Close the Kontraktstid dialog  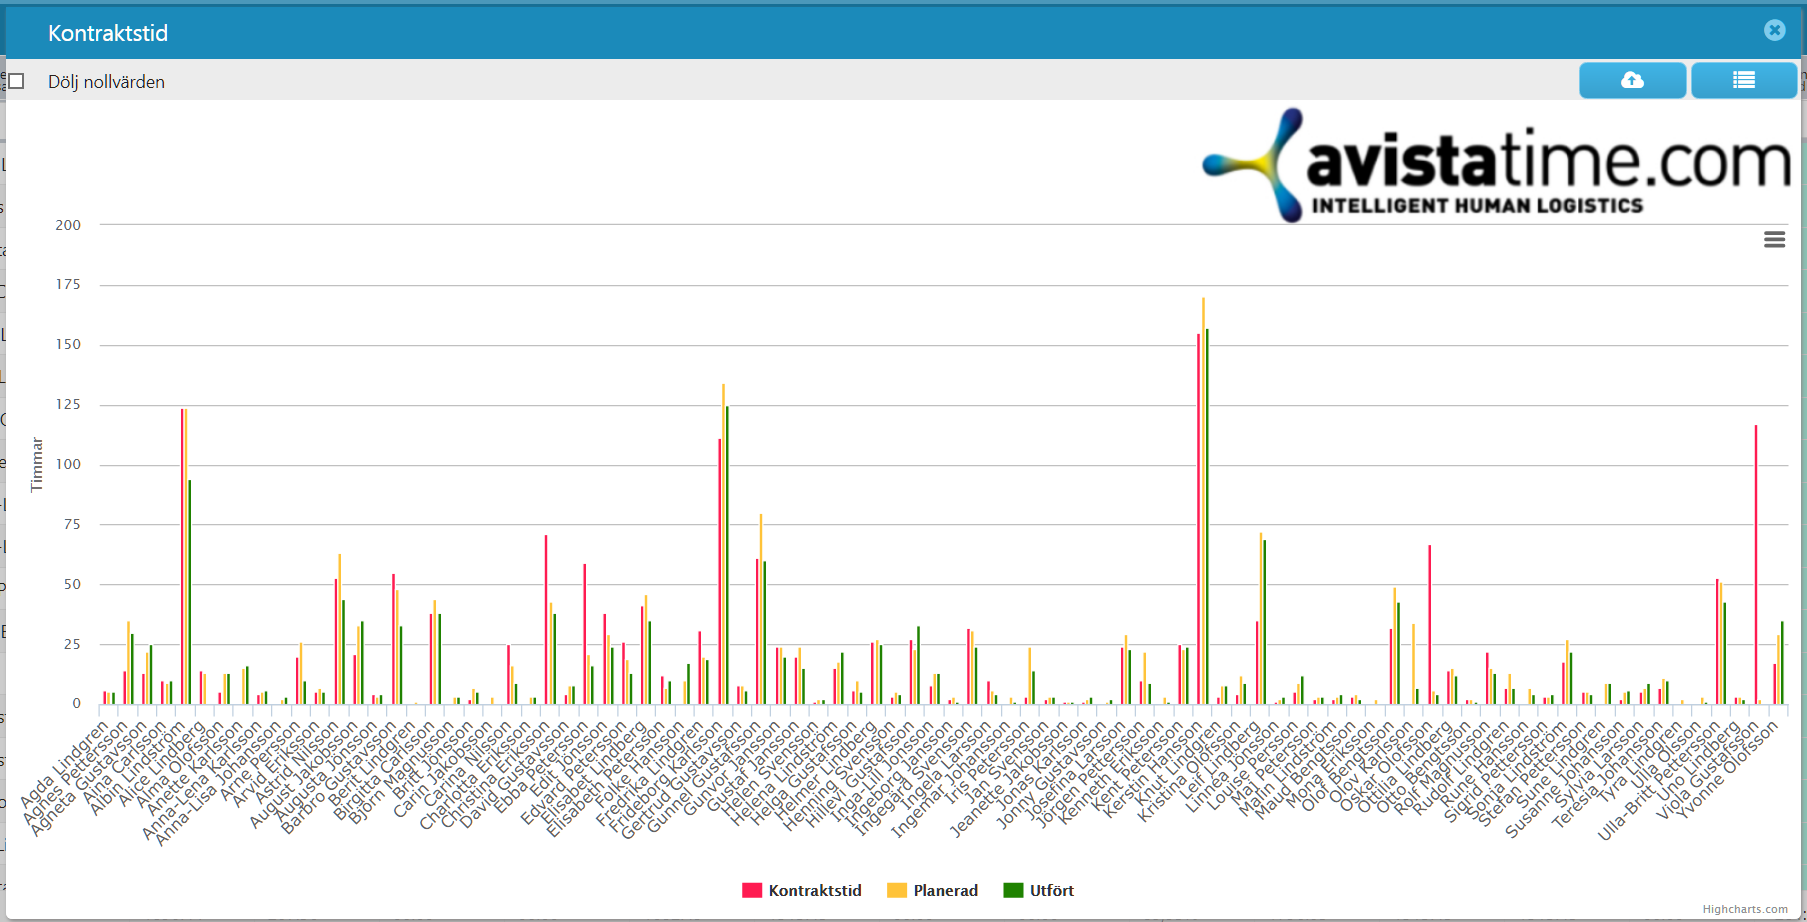(1774, 30)
